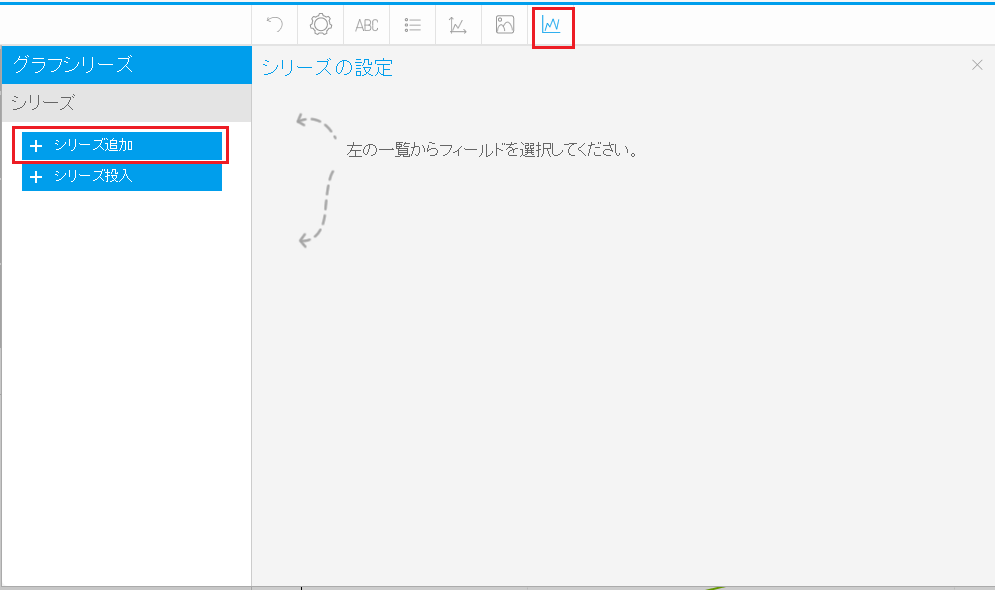
Task: Close the シリーズの設定 panel
Action: (977, 65)
